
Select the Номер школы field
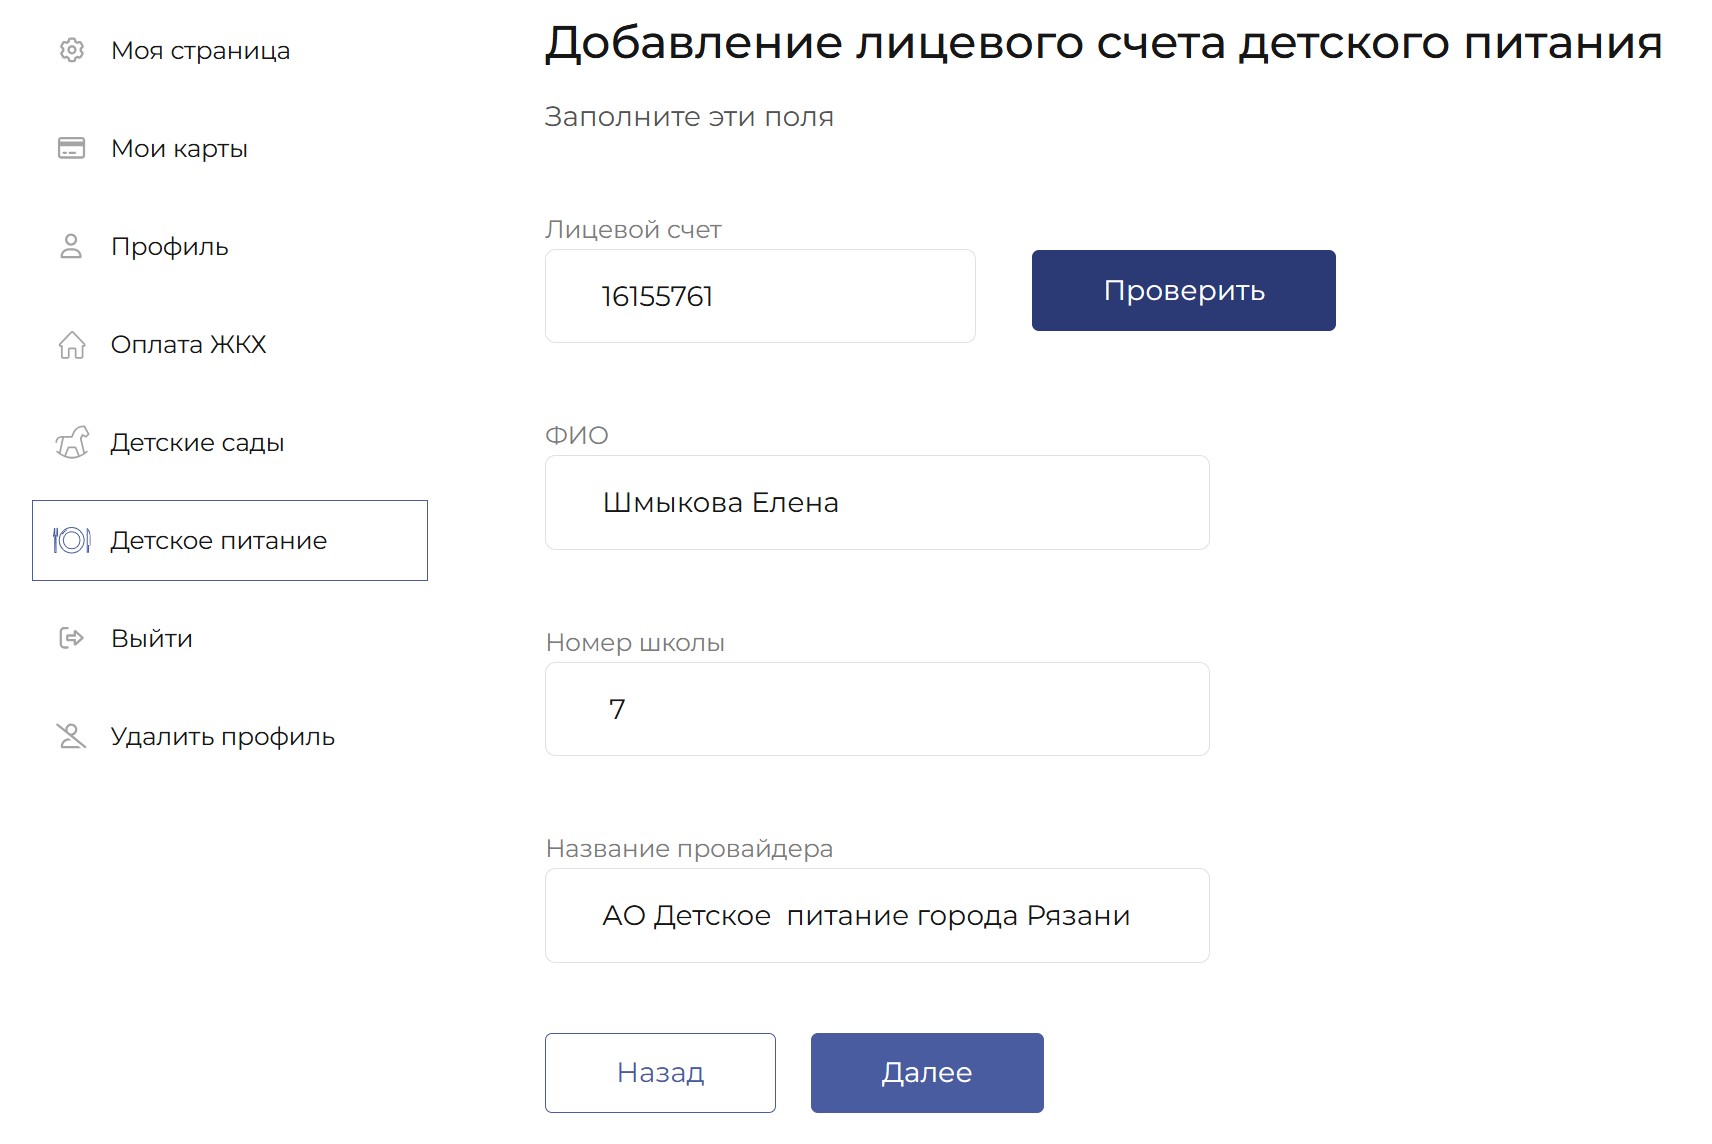[877, 709]
